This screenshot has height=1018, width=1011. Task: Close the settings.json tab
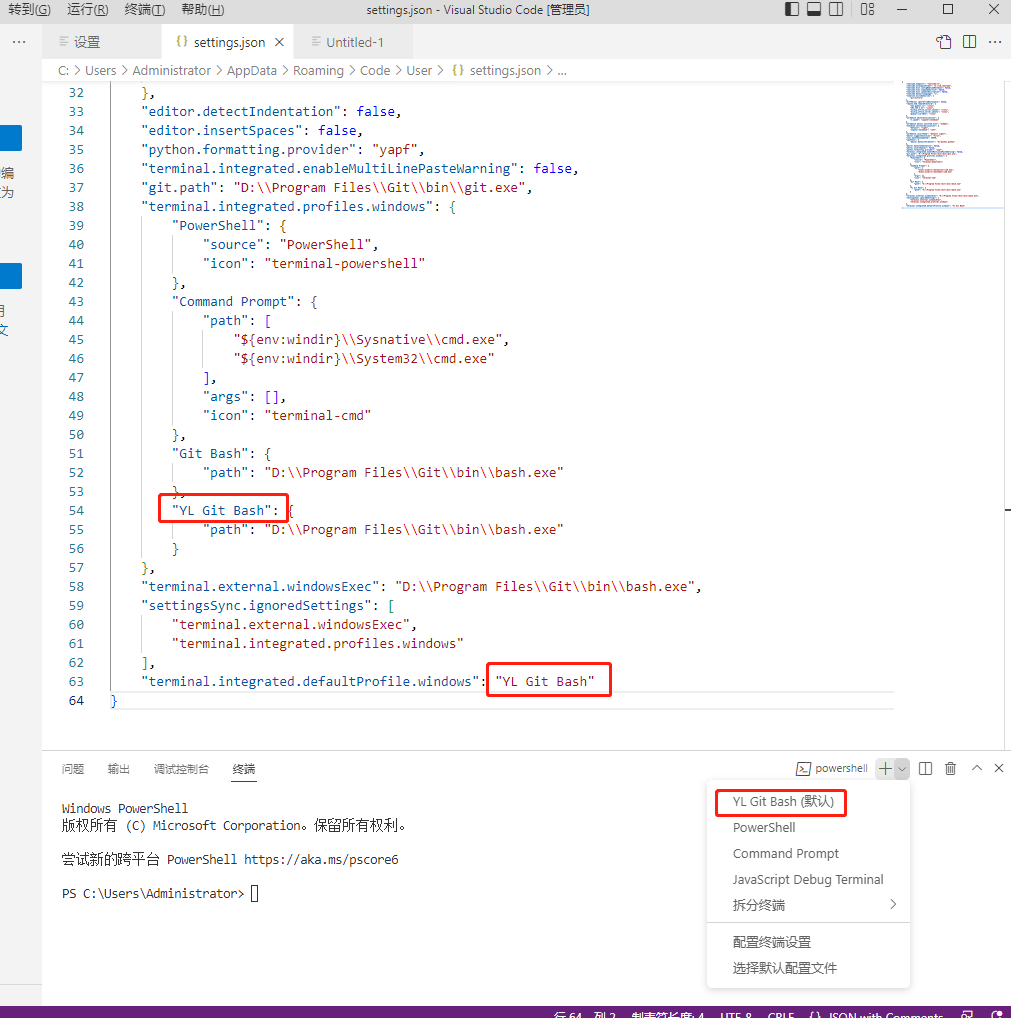279,42
